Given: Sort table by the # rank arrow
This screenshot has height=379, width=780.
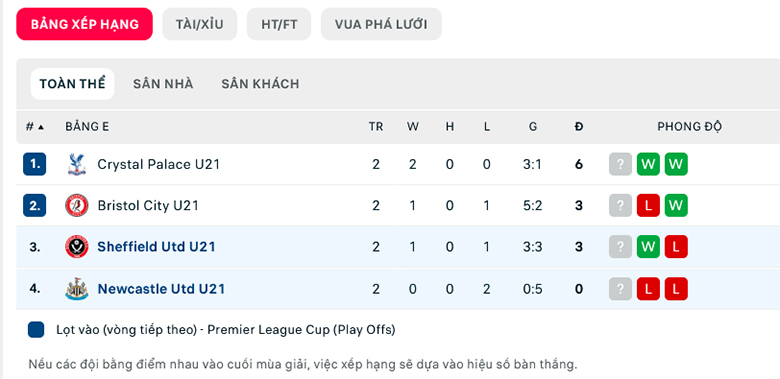Looking at the screenshot, I should (35, 127).
